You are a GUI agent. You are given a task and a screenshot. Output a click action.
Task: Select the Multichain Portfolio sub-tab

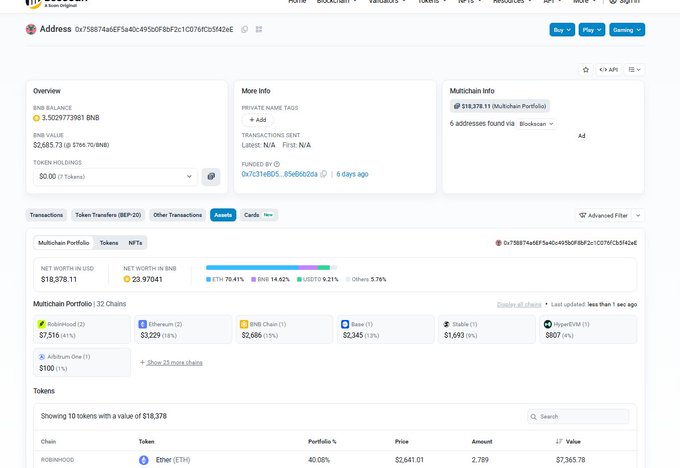(x=64, y=243)
